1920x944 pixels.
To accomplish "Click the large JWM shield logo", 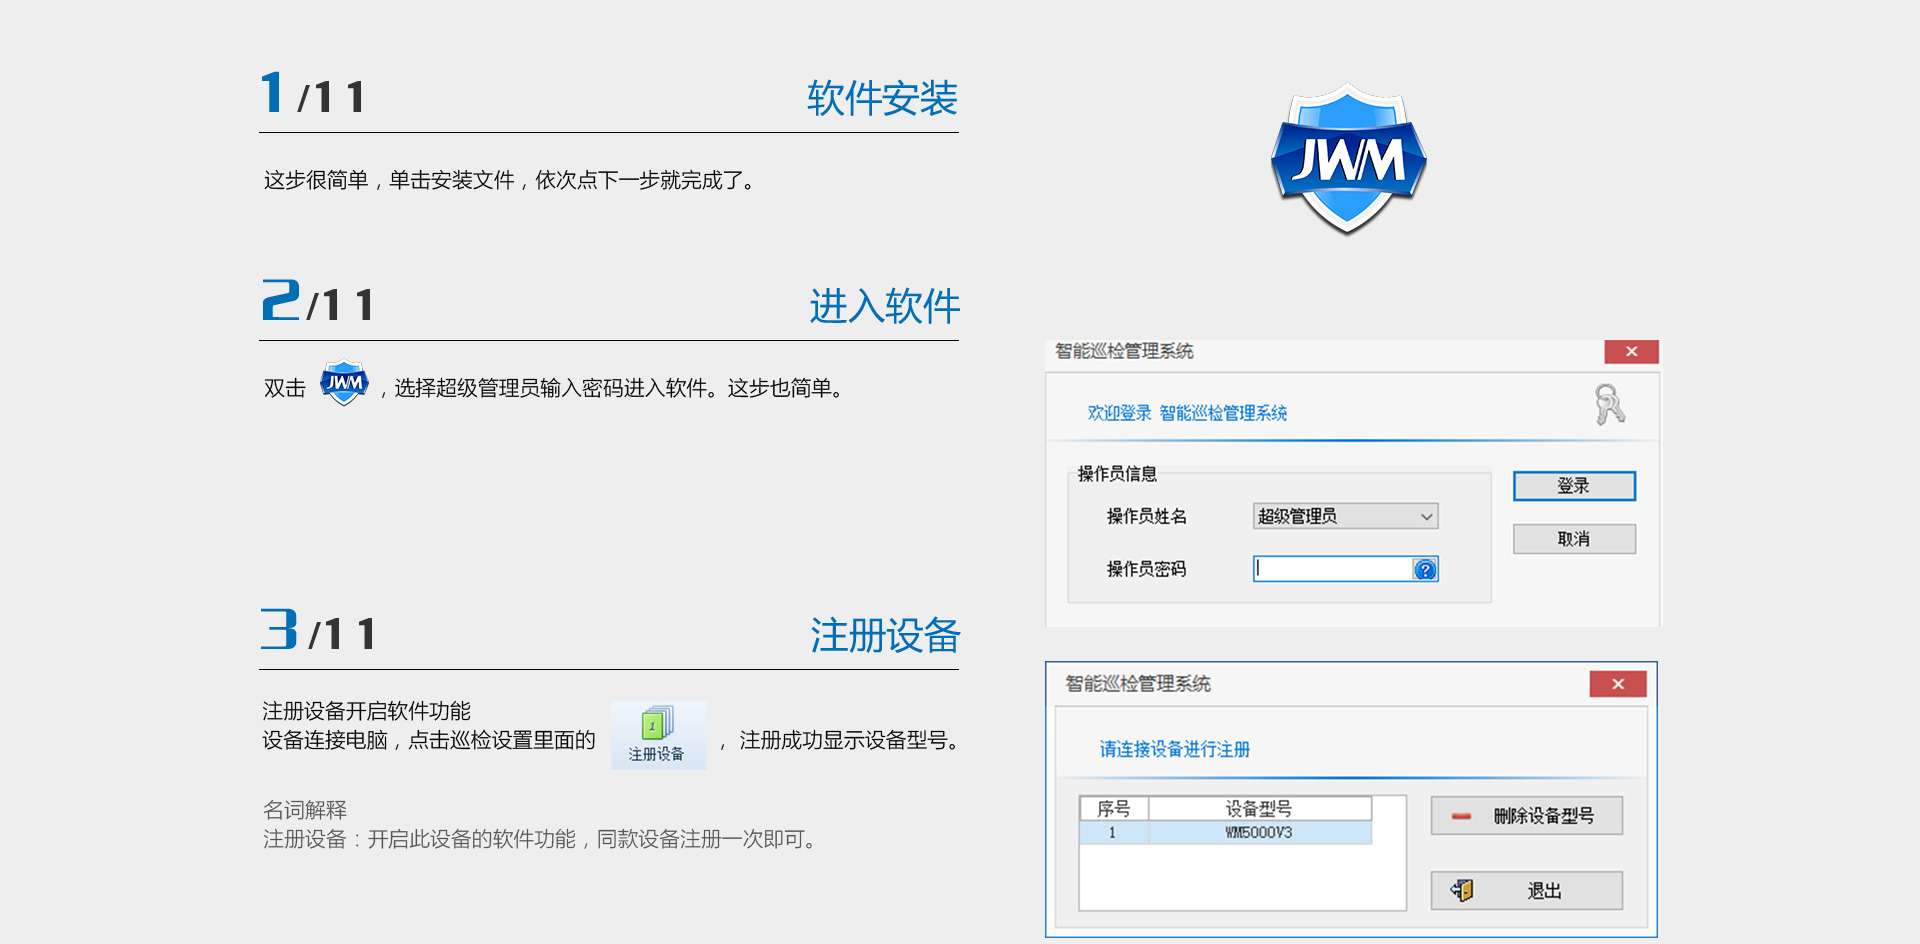I will [x=1347, y=160].
